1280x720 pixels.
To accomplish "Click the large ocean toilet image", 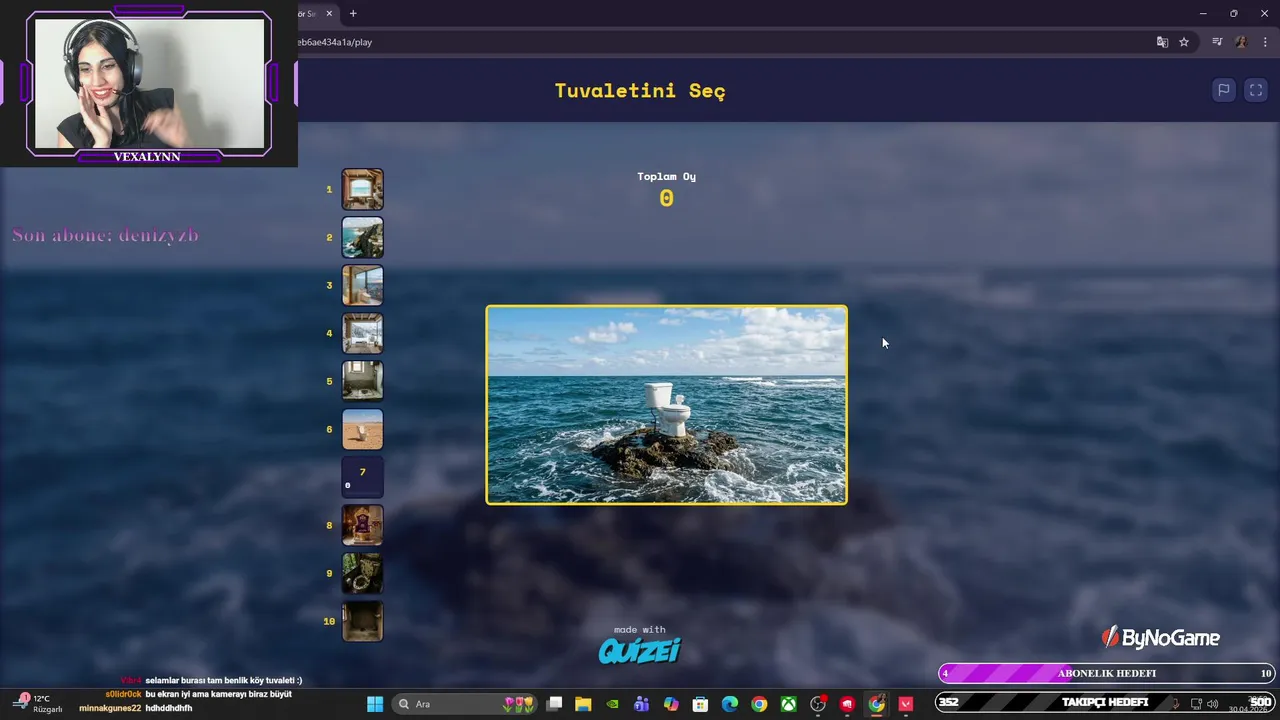I will click(666, 404).
